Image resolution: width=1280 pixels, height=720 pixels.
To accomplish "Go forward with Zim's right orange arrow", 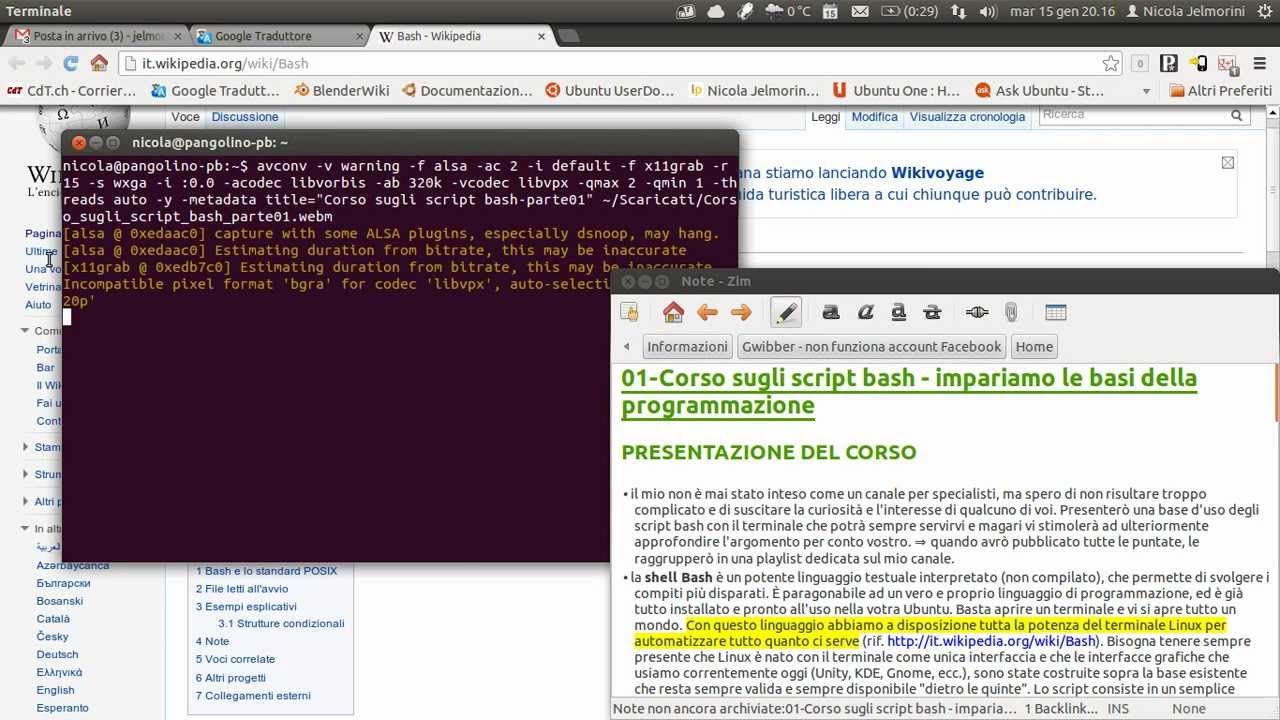I will pyautogui.click(x=741, y=313).
